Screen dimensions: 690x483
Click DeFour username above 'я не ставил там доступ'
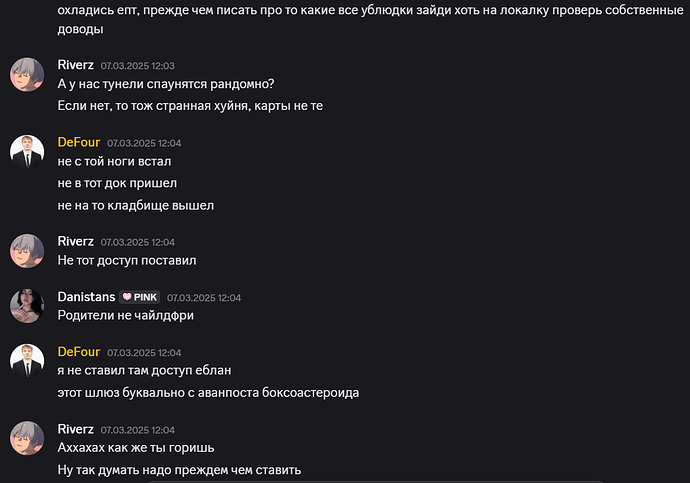[79, 352]
